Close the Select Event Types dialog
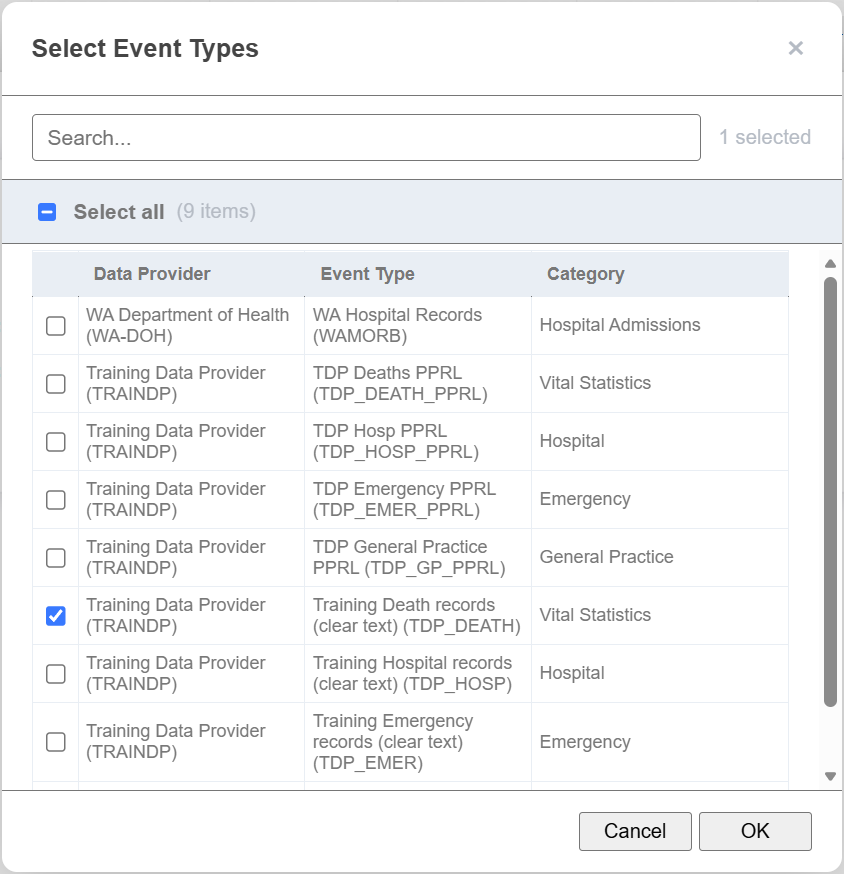This screenshot has height=874, width=844. click(796, 48)
